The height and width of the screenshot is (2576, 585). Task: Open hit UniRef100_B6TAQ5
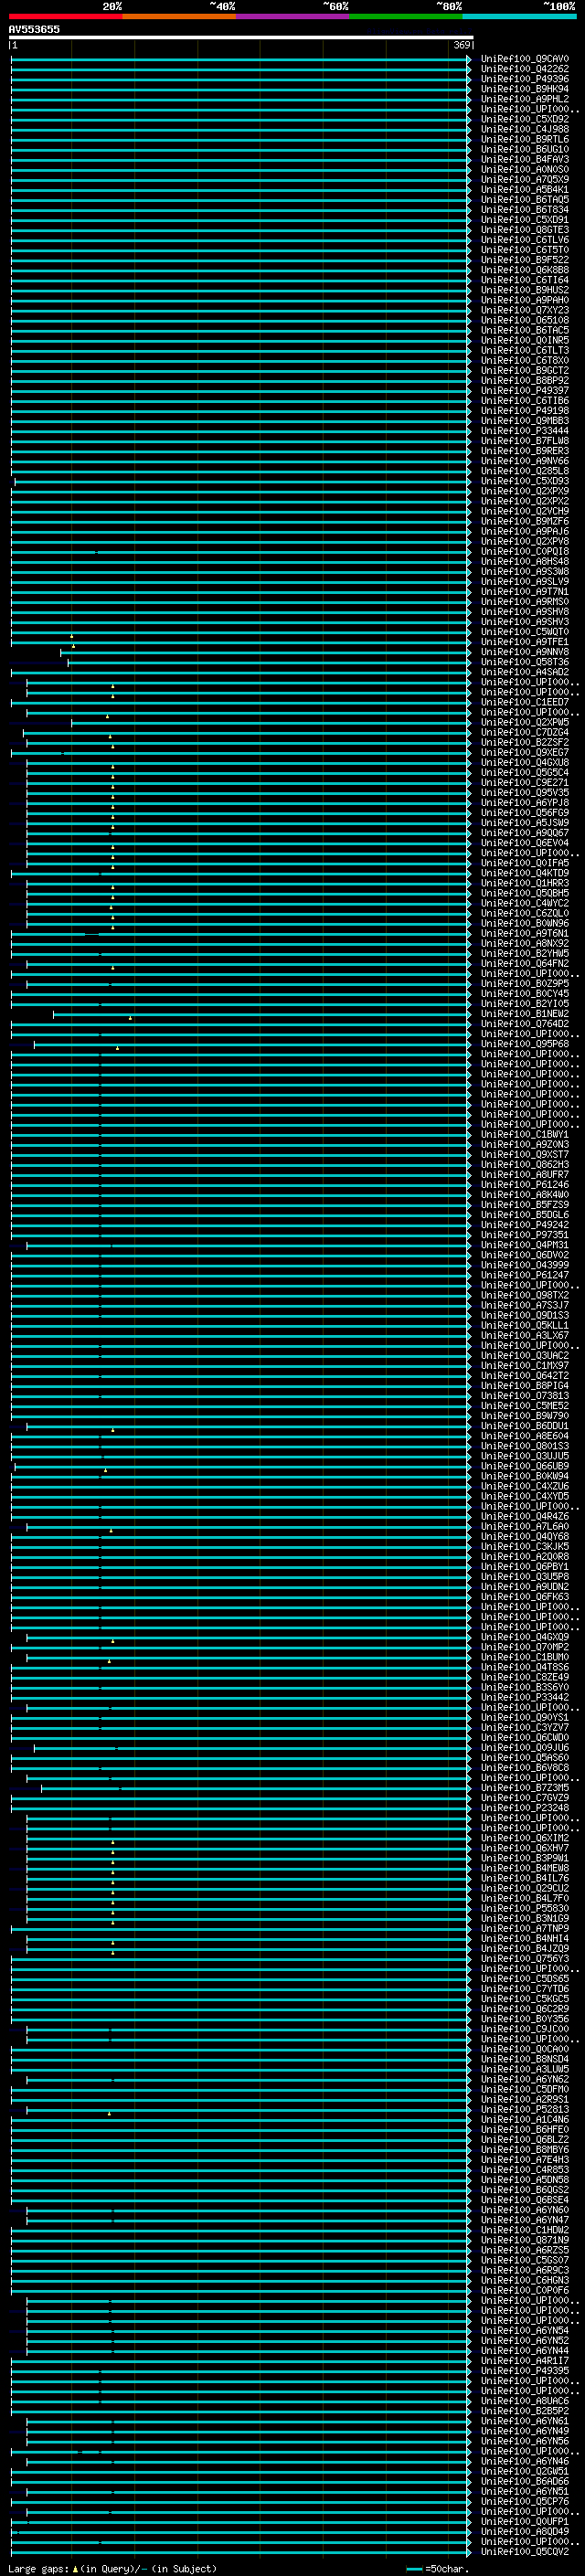(525, 199)
